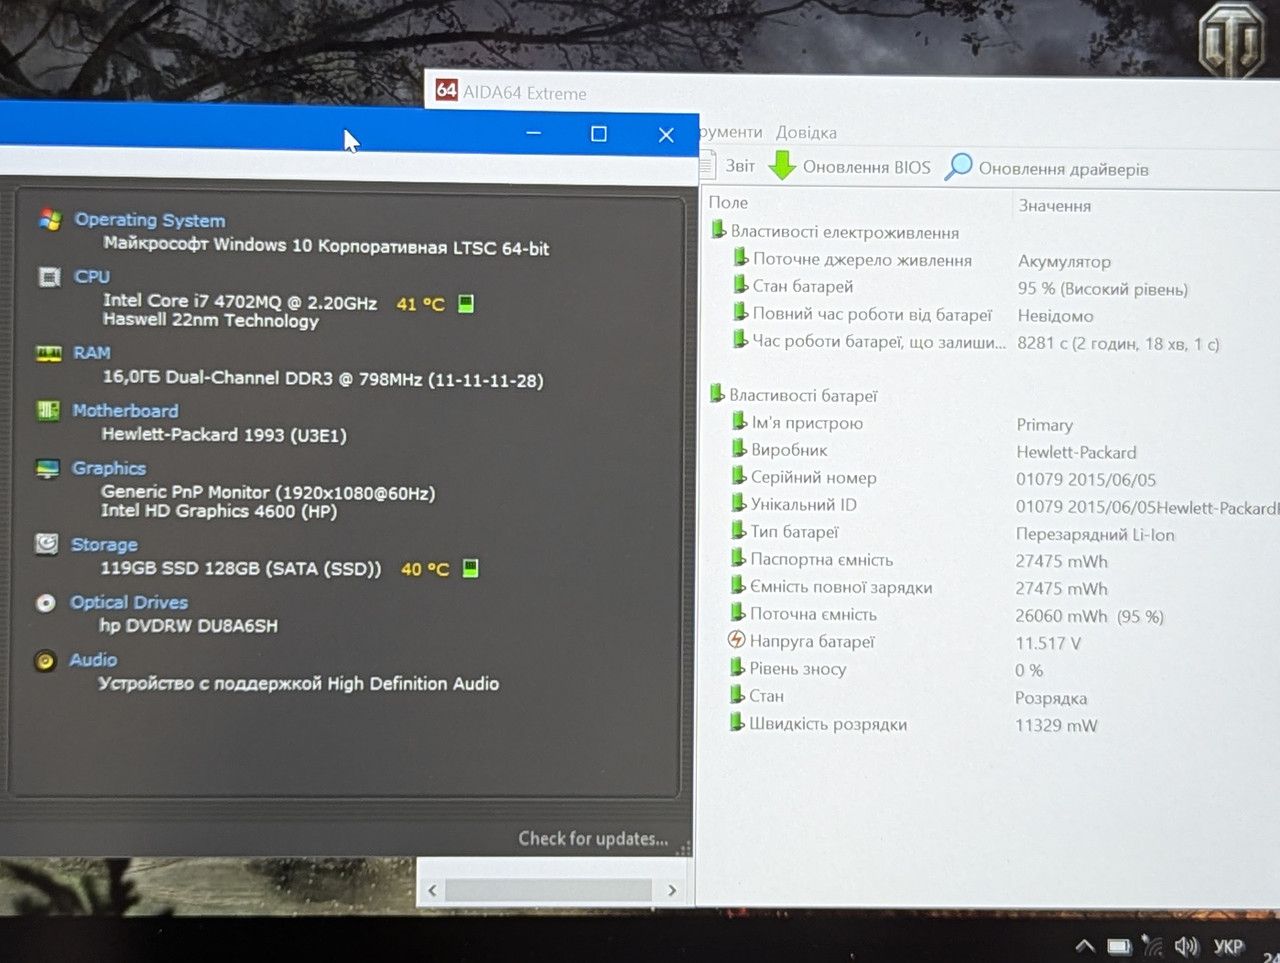Collapse Властивості електроживлення group
The height and width of the screenshot is (963, 1280).
click(x=718, y=231)
